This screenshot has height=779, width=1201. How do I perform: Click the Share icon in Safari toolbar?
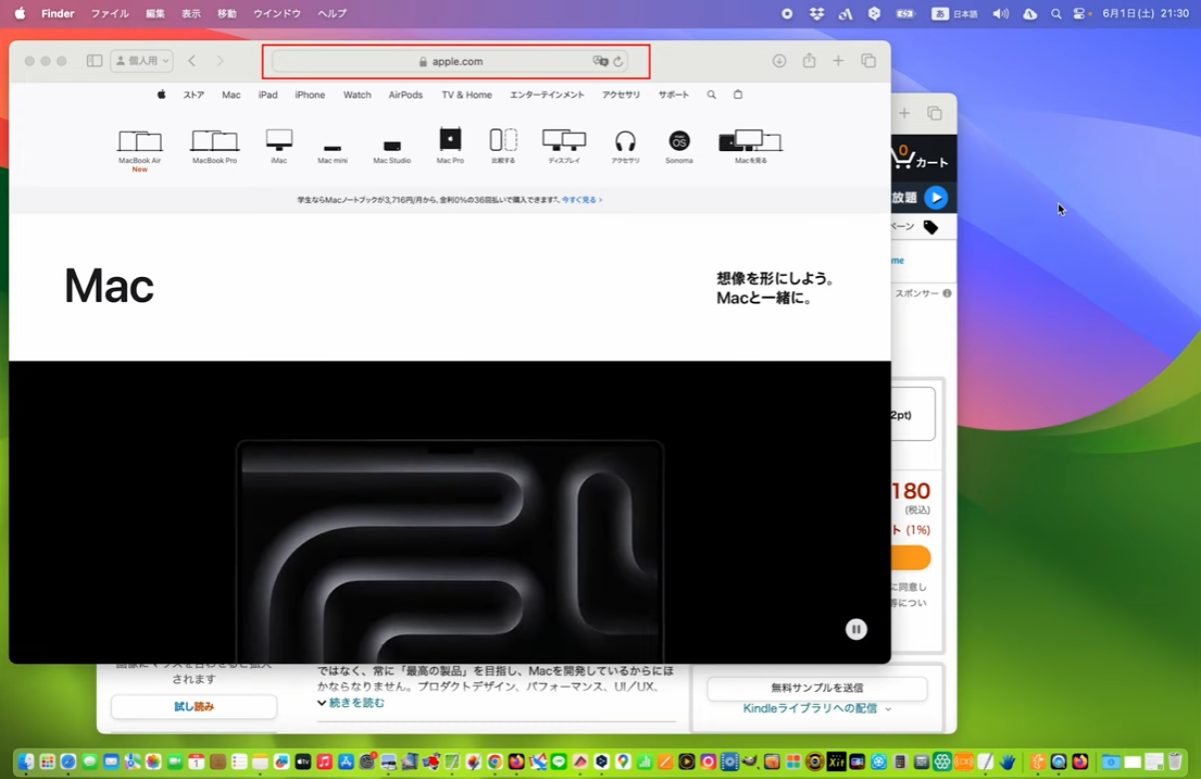pyautogui.click(x=809, y=61)
